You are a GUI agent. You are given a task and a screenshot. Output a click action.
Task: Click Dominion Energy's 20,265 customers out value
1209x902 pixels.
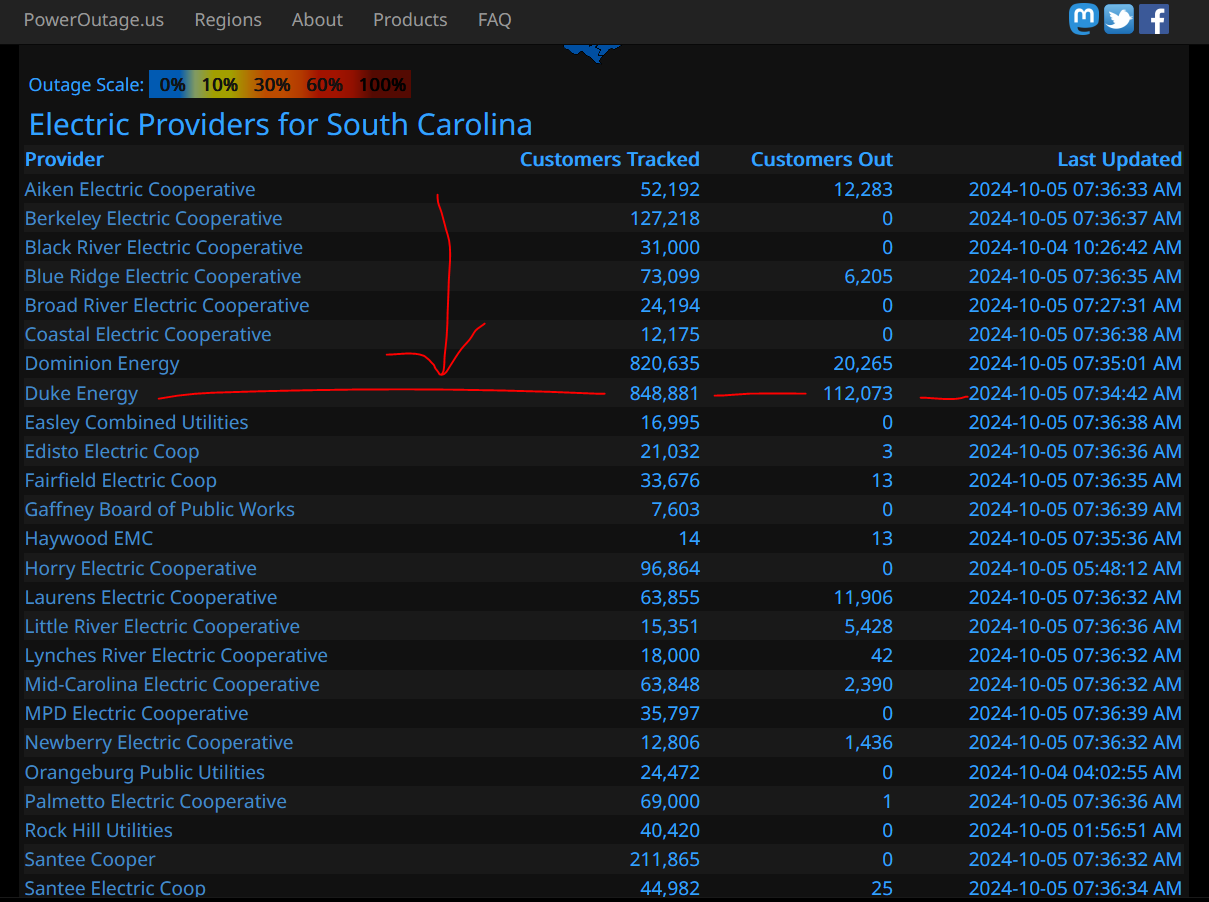point(864,363)
